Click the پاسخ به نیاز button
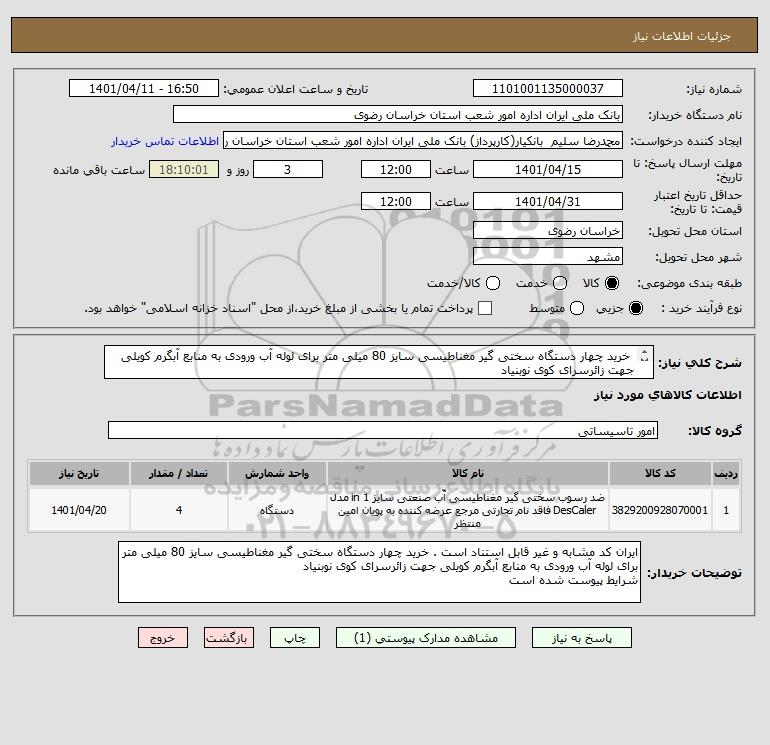The width and height of the screenshot is (770, 745). 581,638
